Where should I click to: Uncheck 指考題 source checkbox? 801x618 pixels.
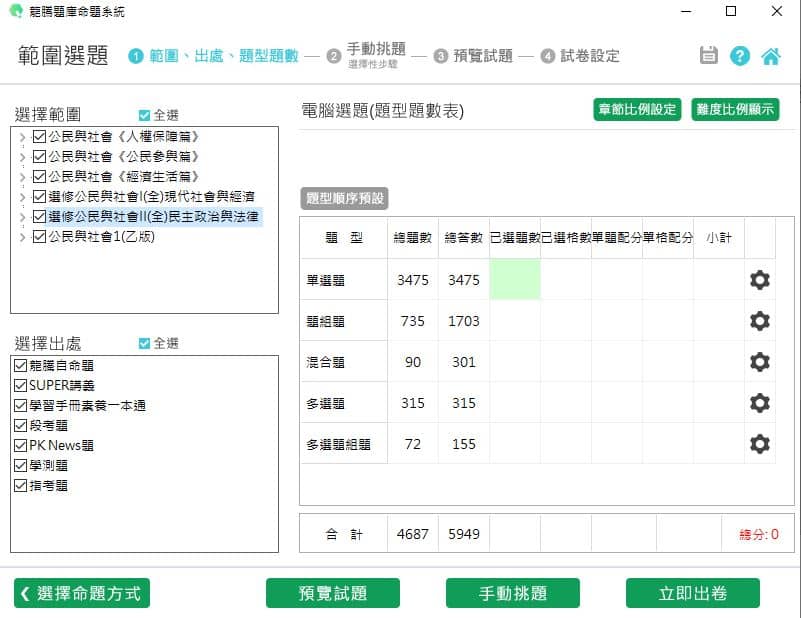(20, 485)
